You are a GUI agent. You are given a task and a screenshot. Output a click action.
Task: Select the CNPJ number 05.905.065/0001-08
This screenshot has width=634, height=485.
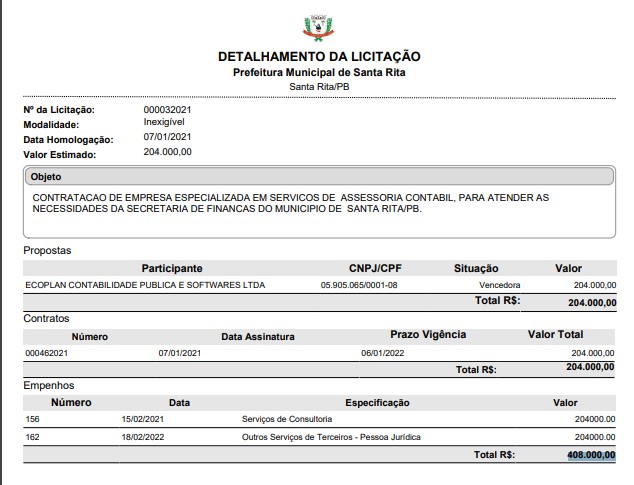[x=359, y=285]
